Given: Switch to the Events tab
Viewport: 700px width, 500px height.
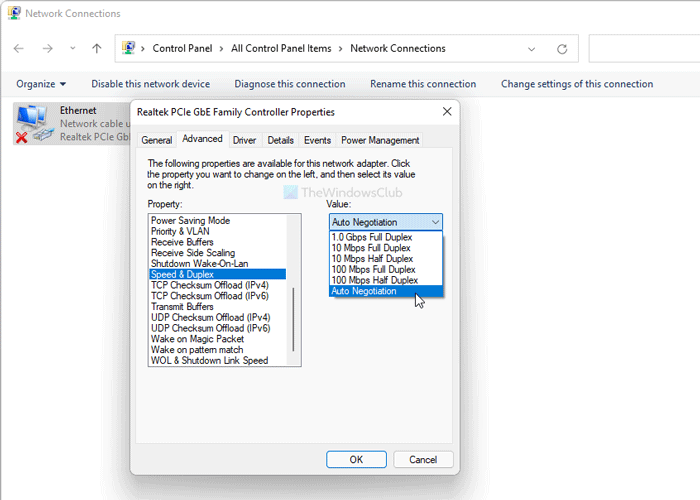Looking at the screenshot, I should point(317,140).
